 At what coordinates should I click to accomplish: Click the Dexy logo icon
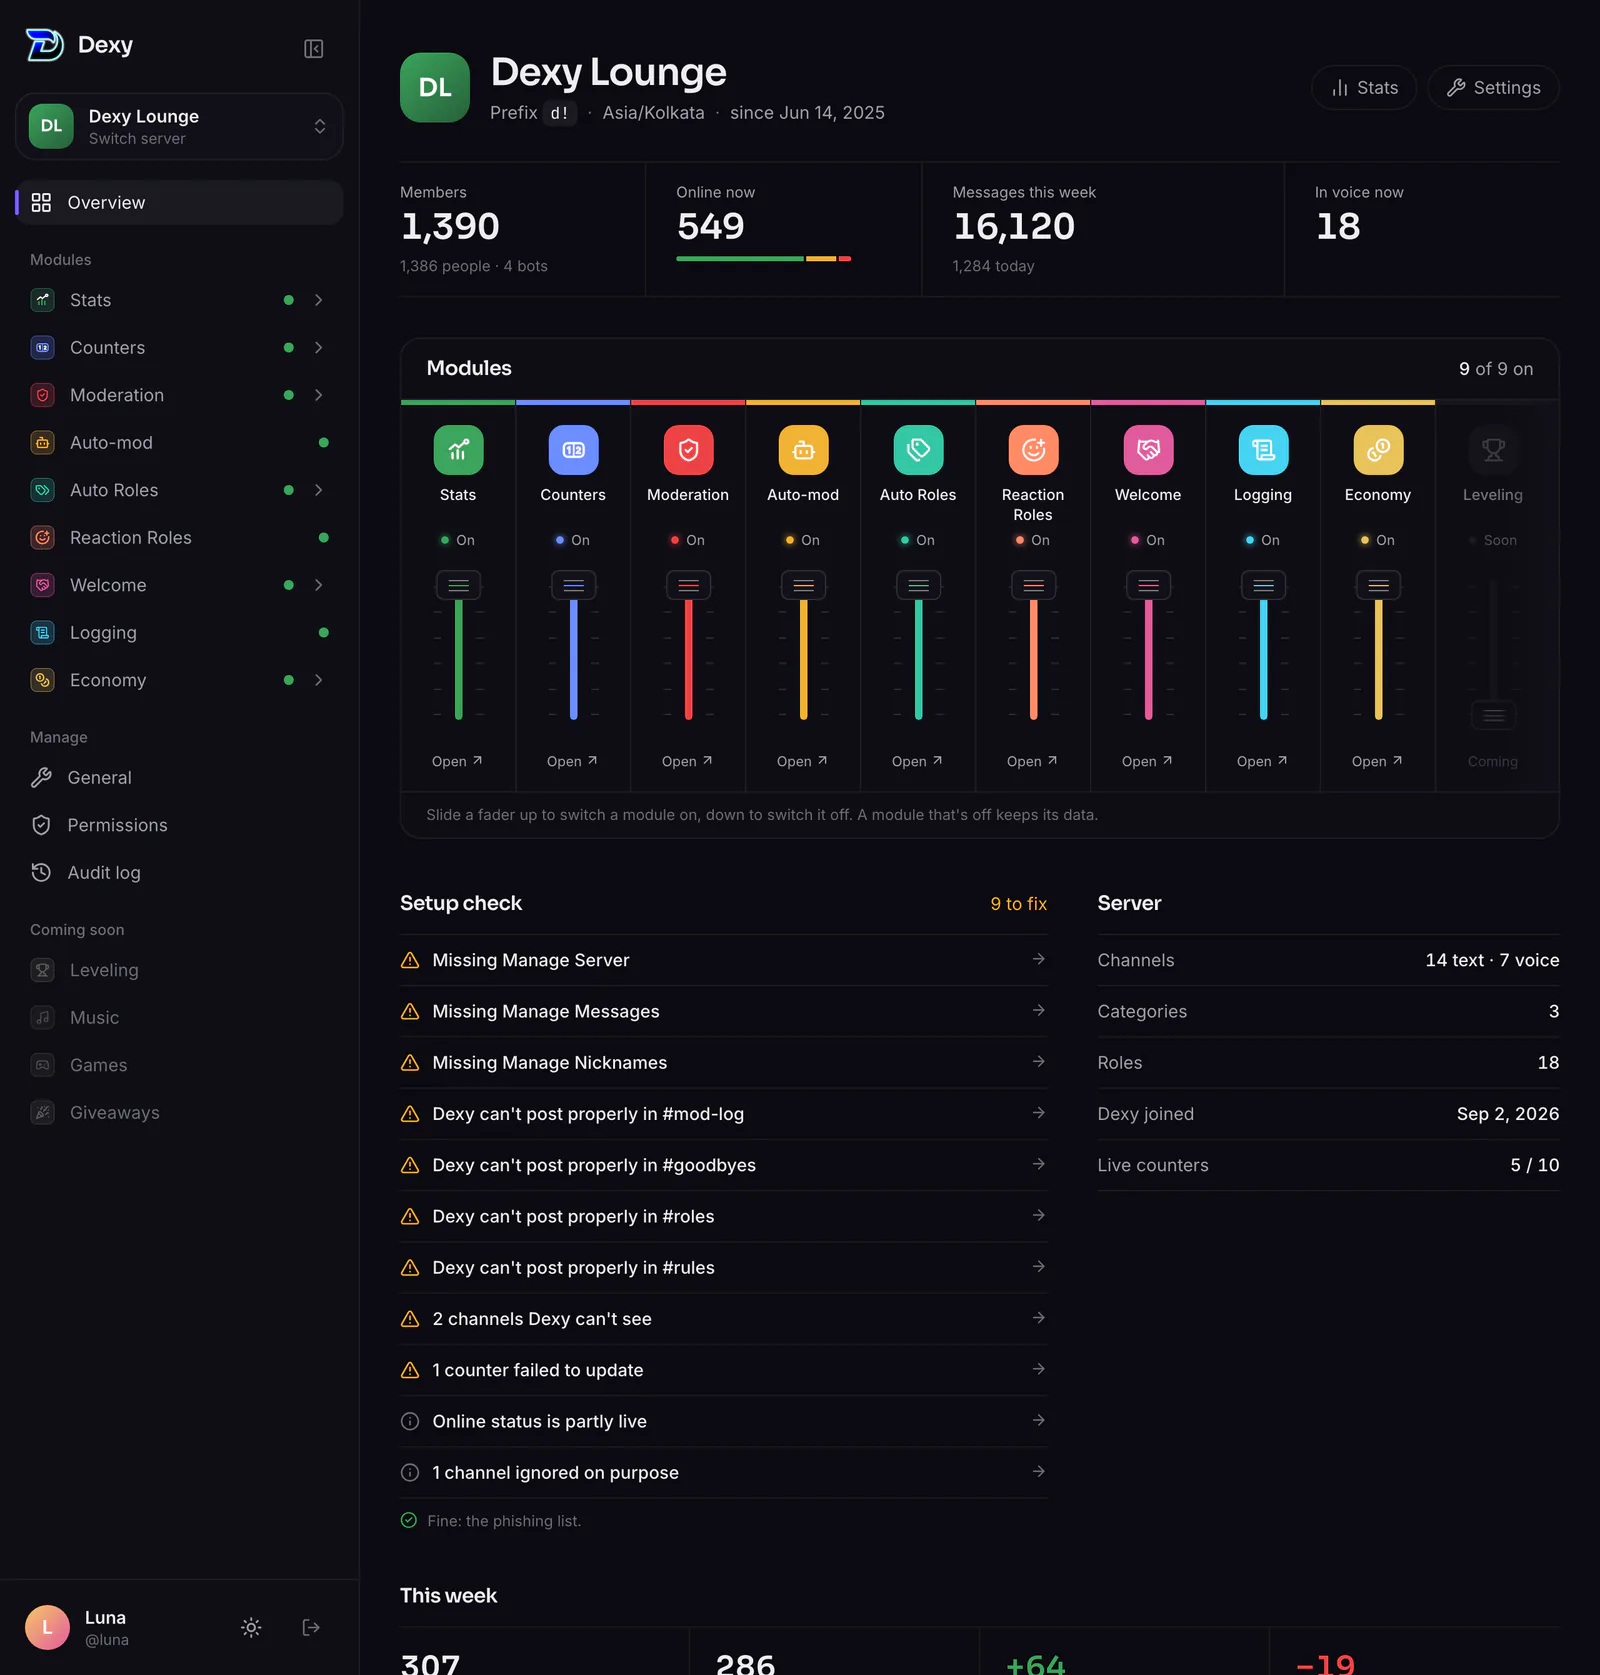point(45,45)
